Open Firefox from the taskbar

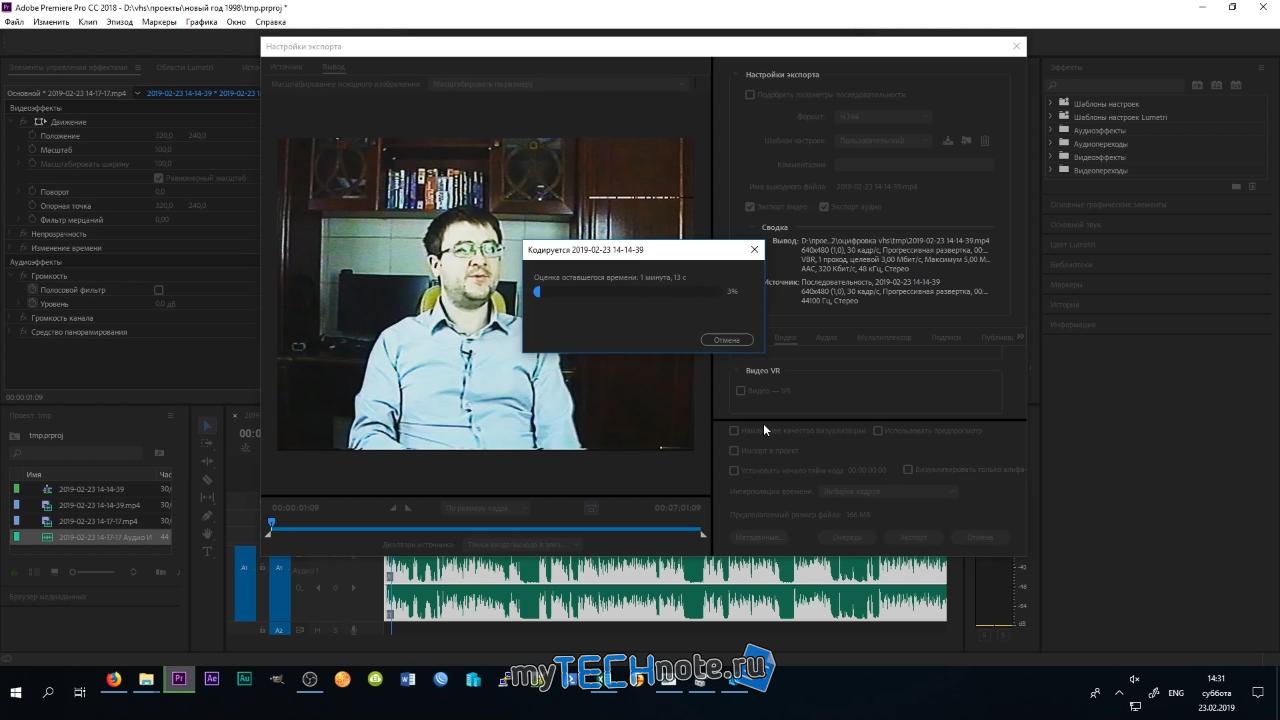click(113, 679)
